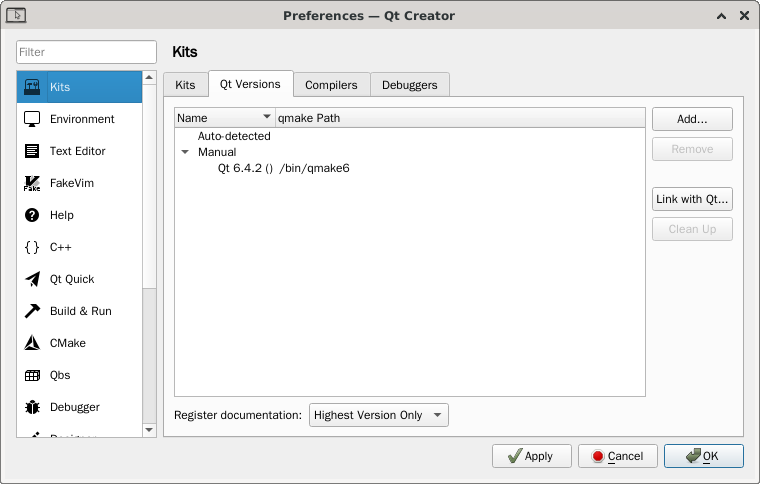Confirm with the OK button

click(x=704, y=456)
